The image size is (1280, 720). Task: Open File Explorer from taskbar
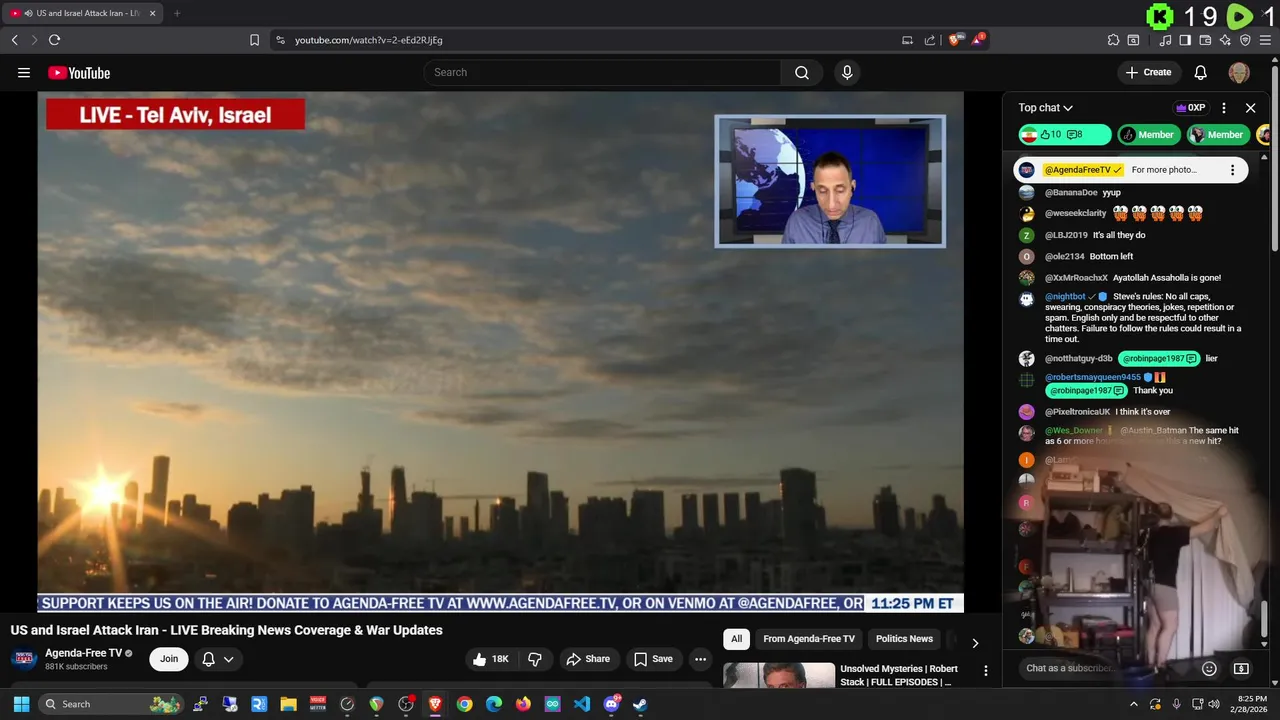[x=288, y=704]
